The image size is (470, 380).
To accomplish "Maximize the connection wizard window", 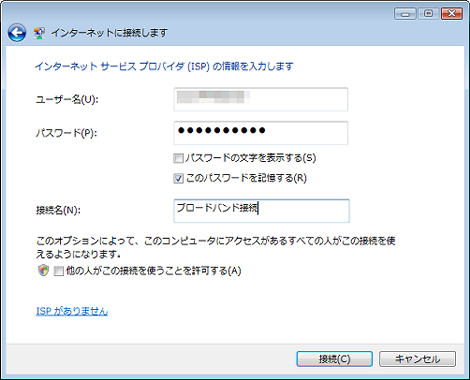I will (x=429, y=14).
